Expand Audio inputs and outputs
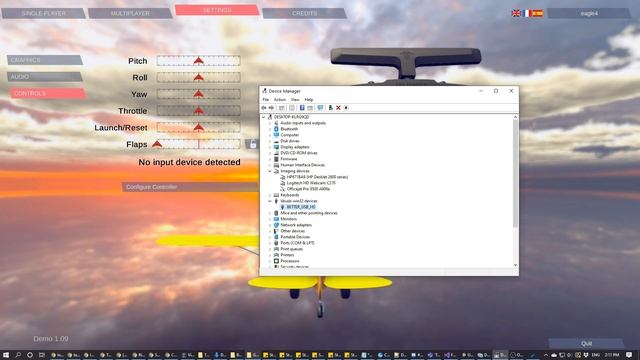Screen dimensions: 640x360 (270, 123)
